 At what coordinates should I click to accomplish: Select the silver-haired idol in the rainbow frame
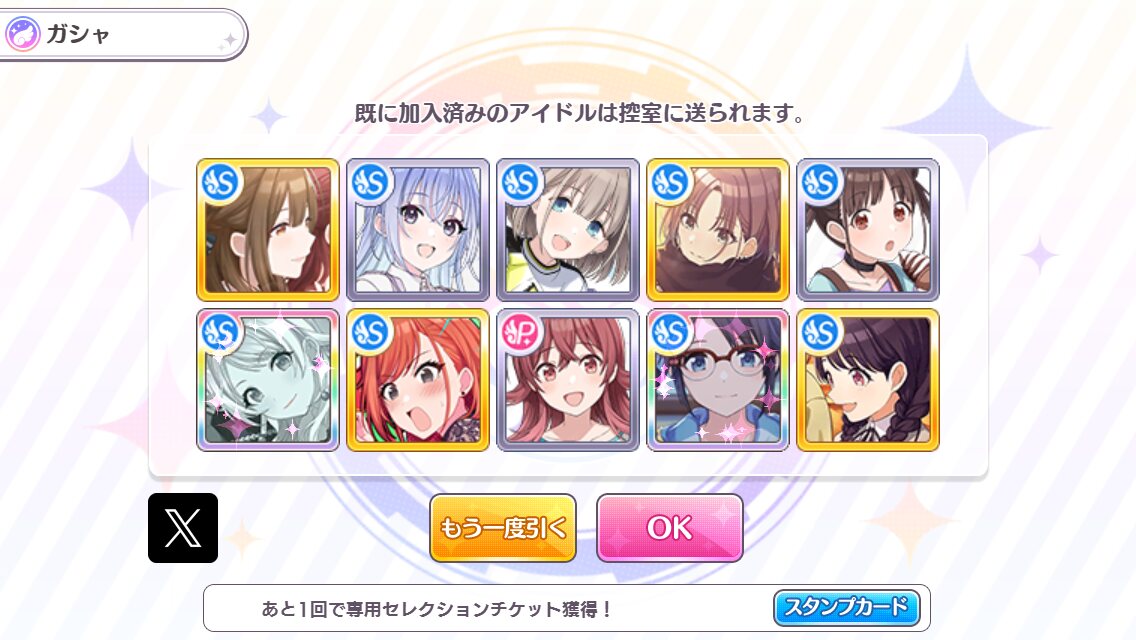(x=268, y=380)
